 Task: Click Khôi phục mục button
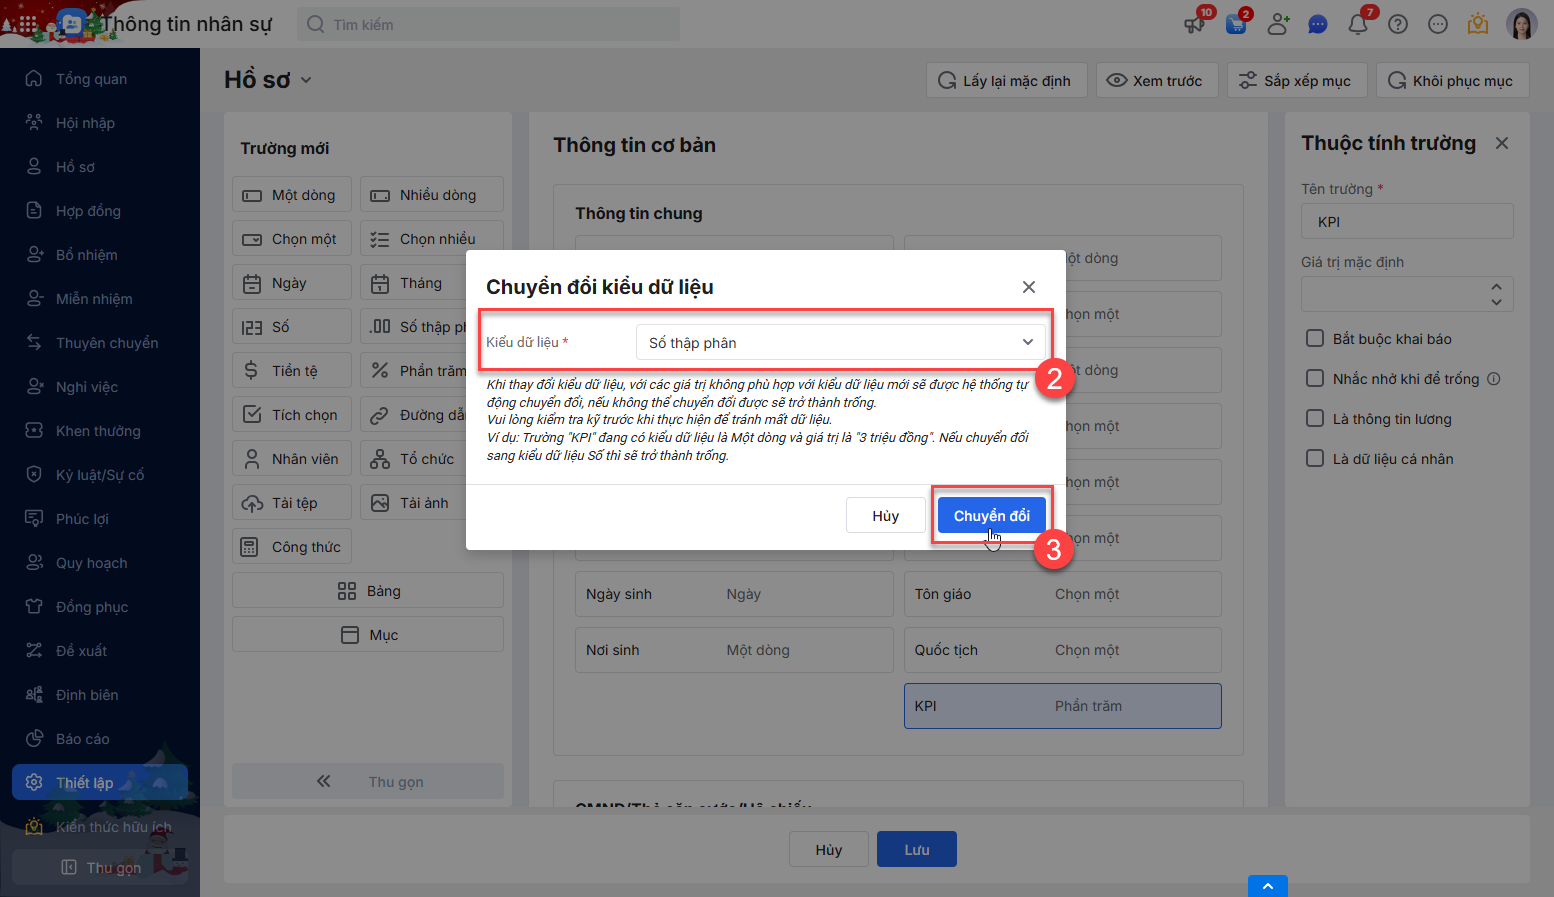click(x=1453, y=81)
